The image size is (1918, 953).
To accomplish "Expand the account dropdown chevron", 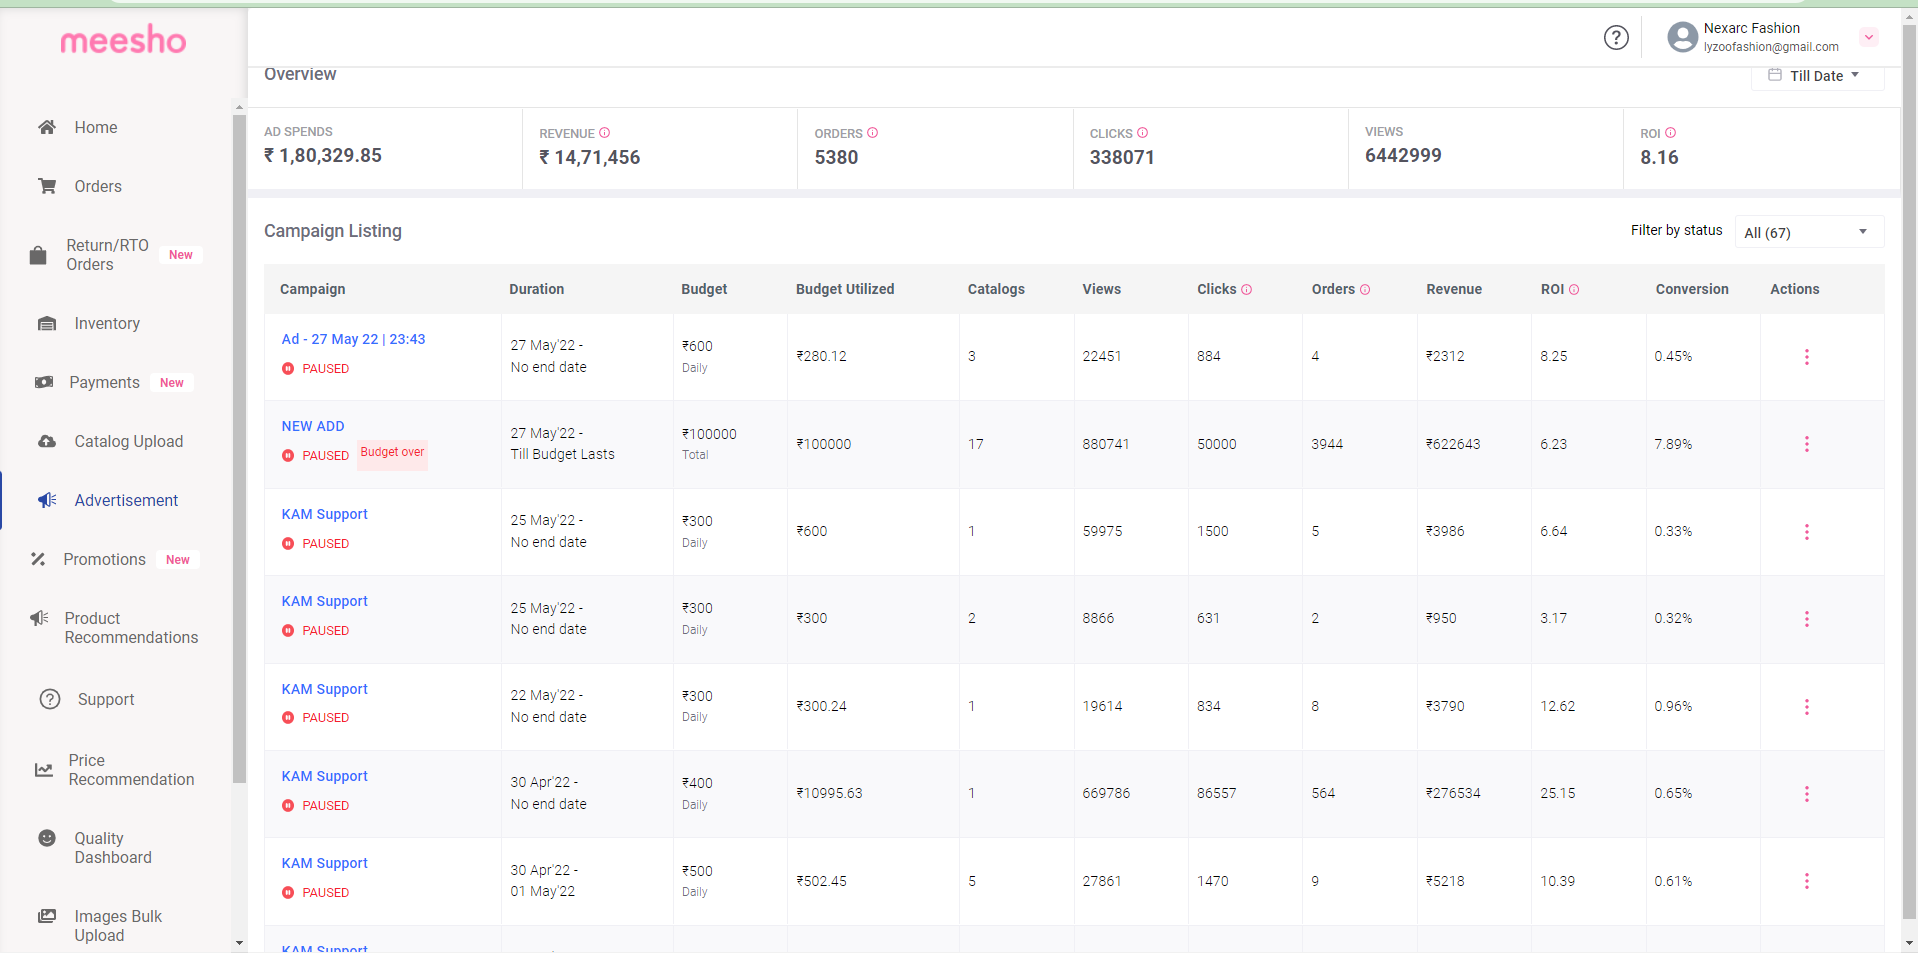I will pyautogui.click(x=1868, y=38).
